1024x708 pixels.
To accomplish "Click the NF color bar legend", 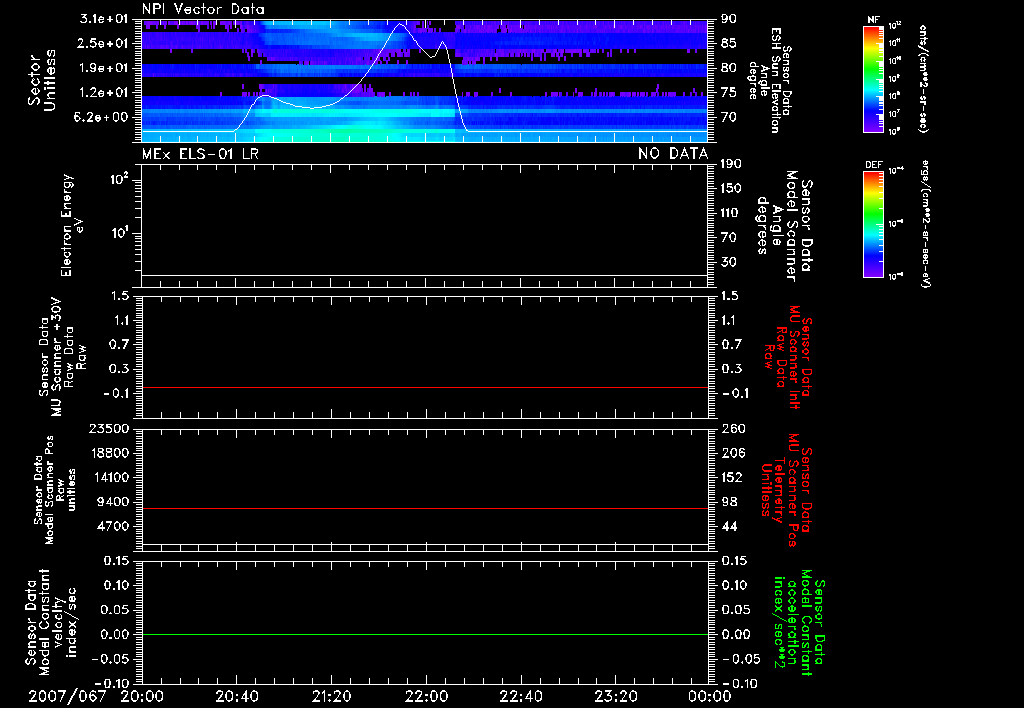I will 873,78.
